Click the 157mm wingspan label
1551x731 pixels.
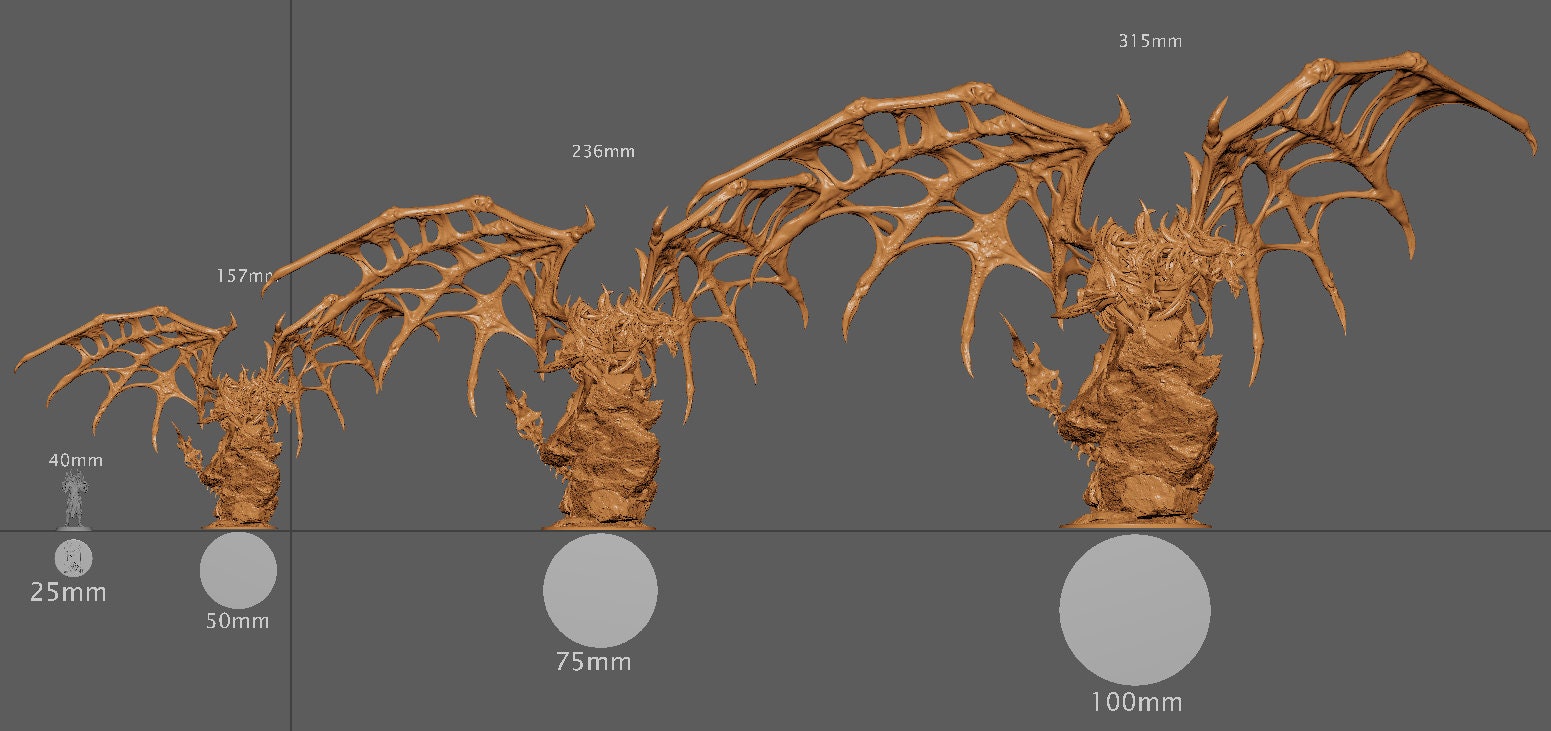click(x=245, y=275)
